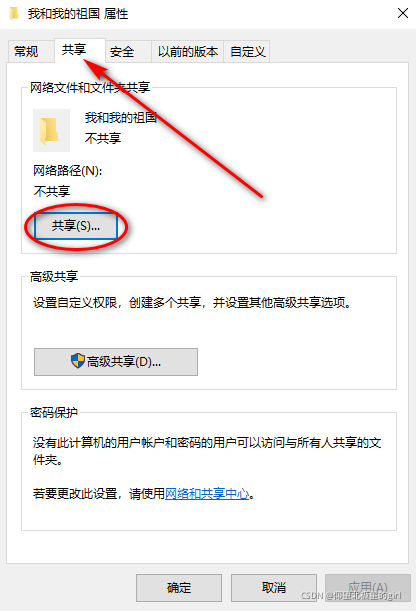Close the properties dialog with the X
416x611 pixels.
click(402, 13)
